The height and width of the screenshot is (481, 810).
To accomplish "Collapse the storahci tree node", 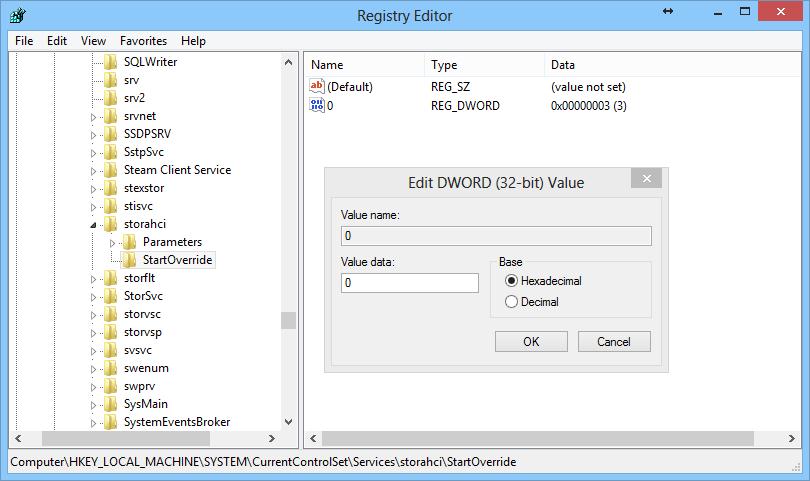I will coord(94,225).
